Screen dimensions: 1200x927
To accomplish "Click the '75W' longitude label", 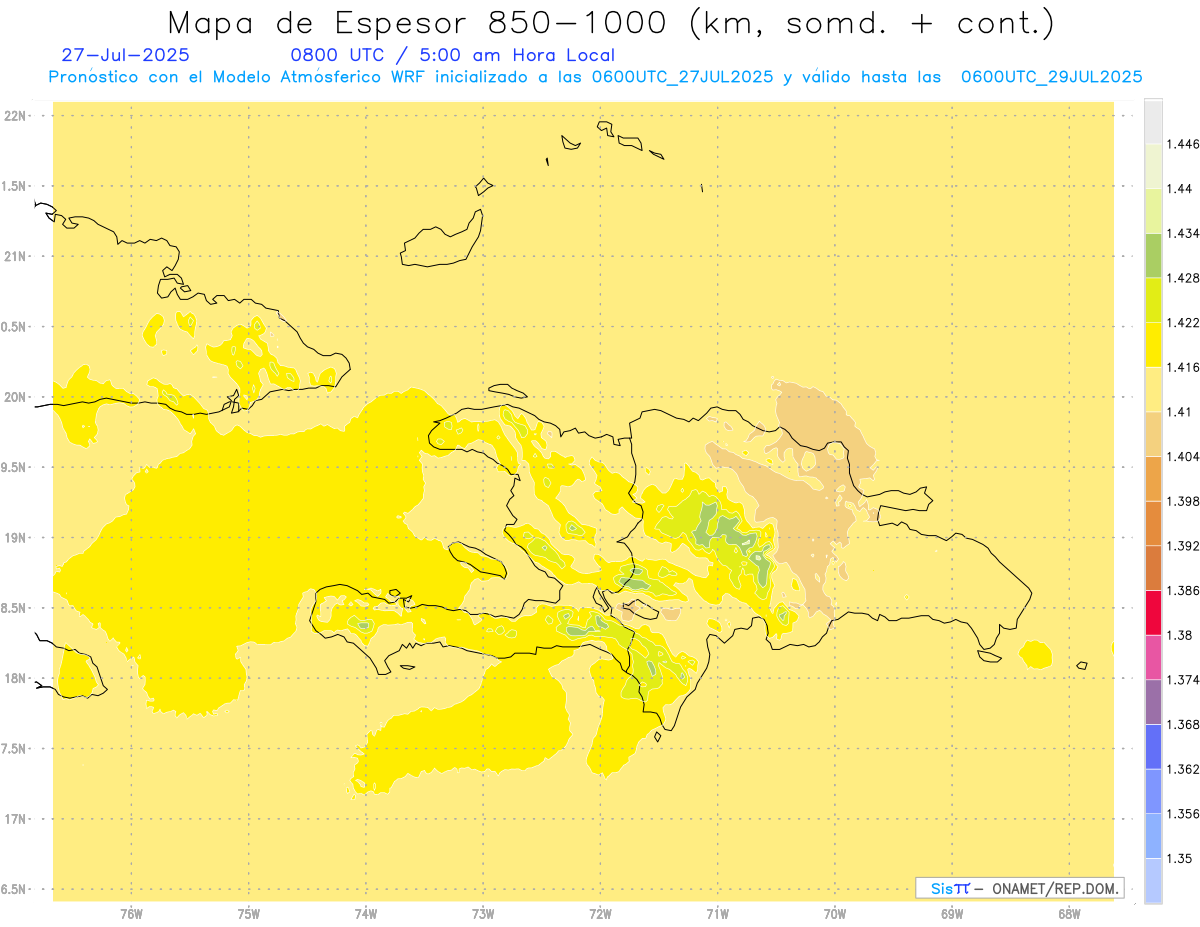I will coord(249,912).
